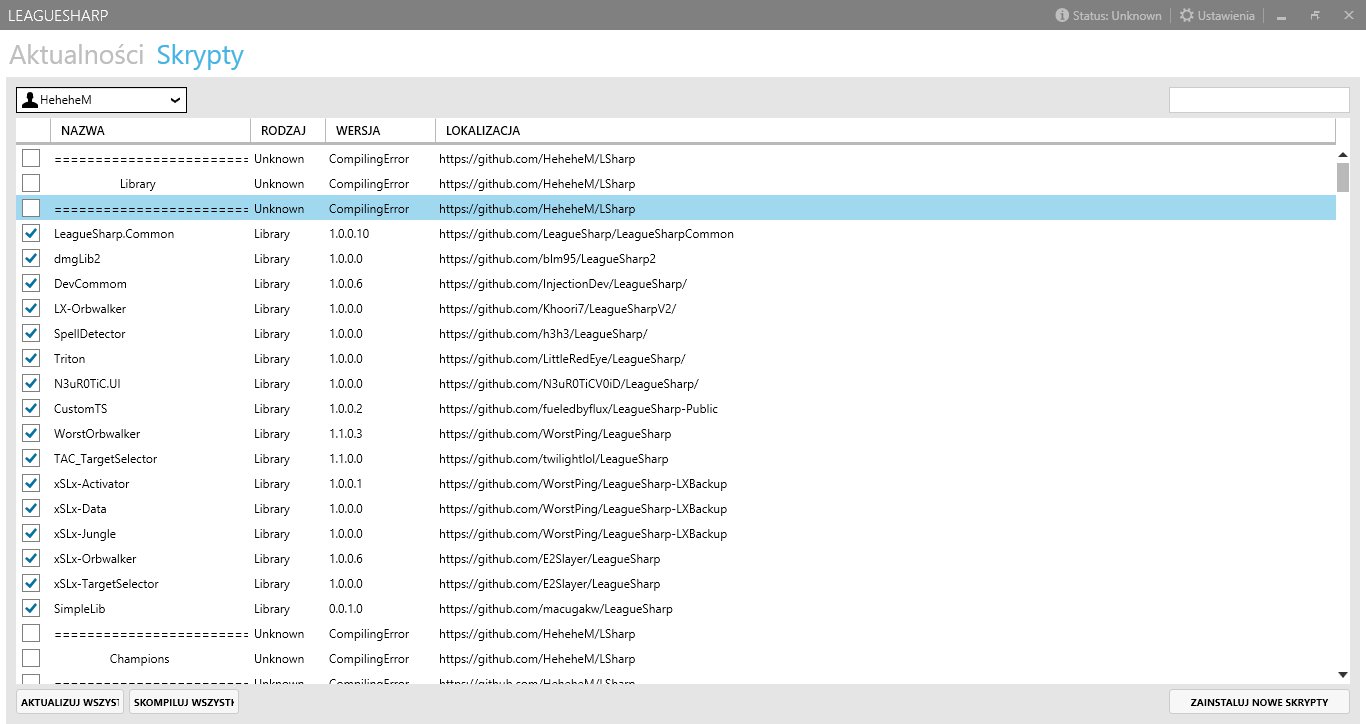The height and width of the screenshot is (724, 1366).
Task: Open the HeheheM profile dropdown
Action: 101,100
